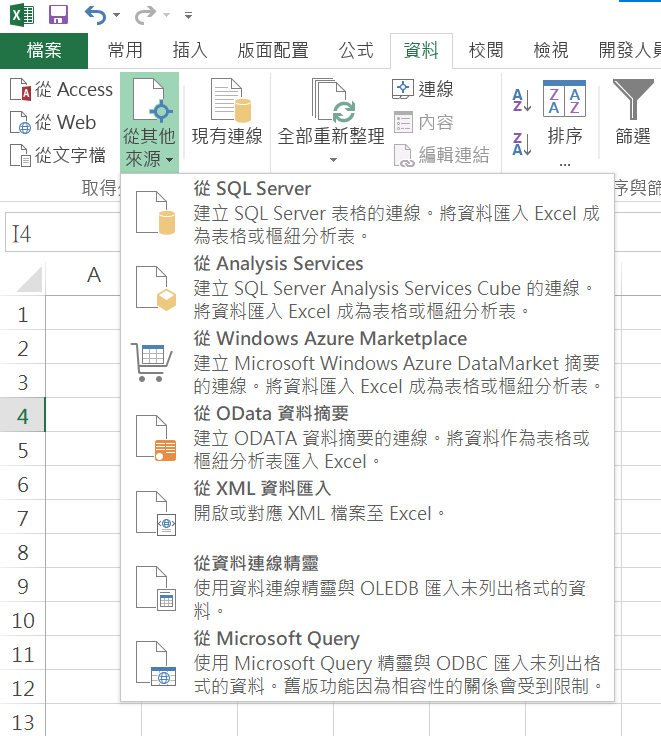Select row 2 header
Screen dimensions: 661x736
point(23,348)
